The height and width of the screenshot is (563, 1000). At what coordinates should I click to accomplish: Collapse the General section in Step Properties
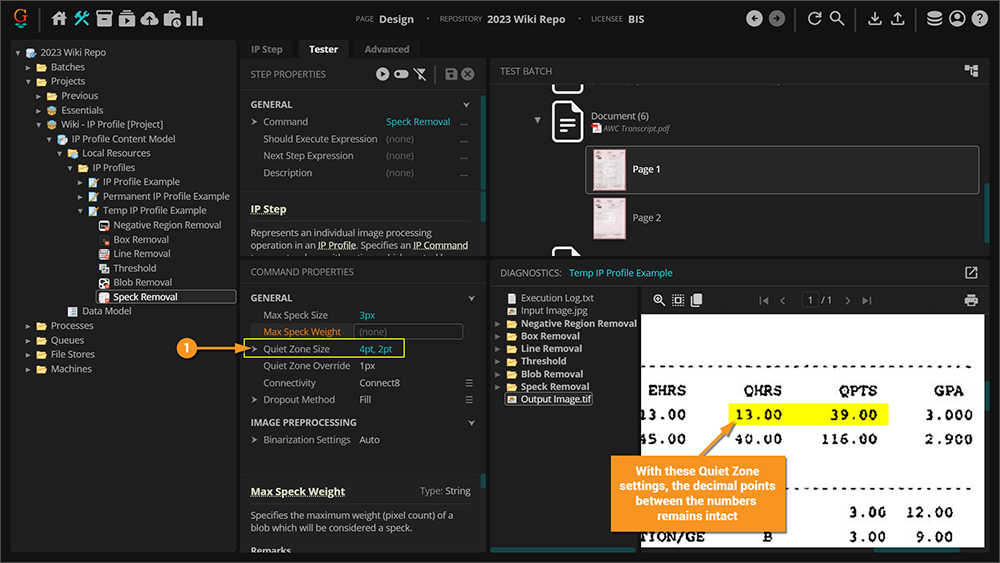[x=466, y=104]
